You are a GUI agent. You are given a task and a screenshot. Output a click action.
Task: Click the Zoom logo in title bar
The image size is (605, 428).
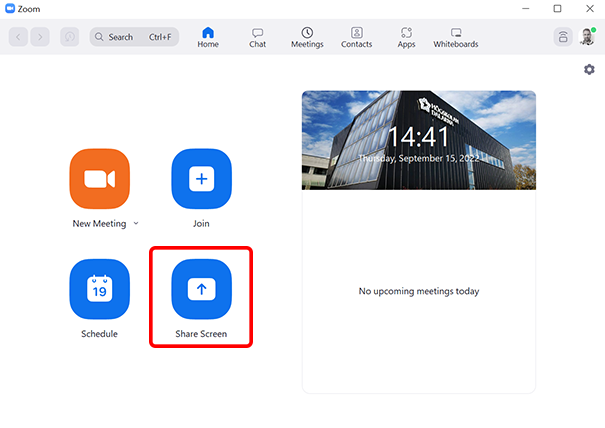(x=10, y=8)
